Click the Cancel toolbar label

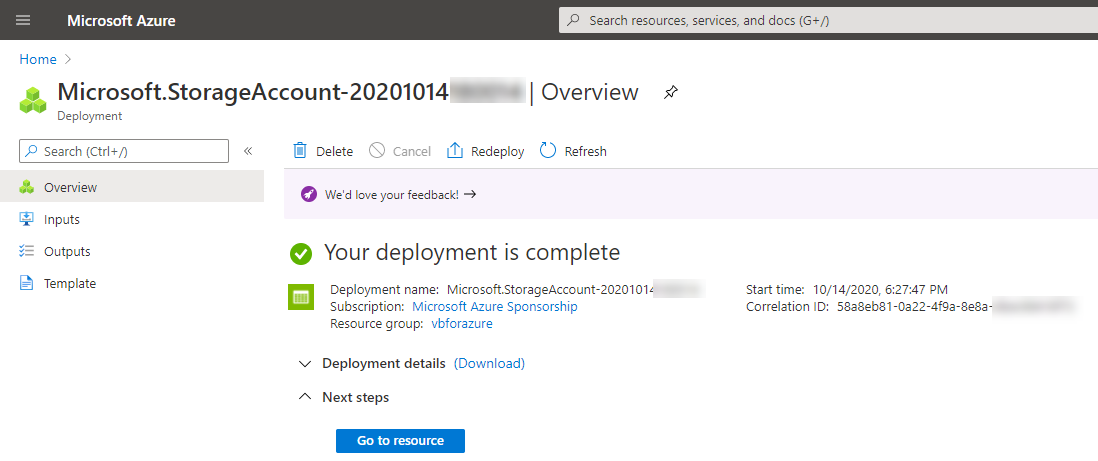(412, 151)
